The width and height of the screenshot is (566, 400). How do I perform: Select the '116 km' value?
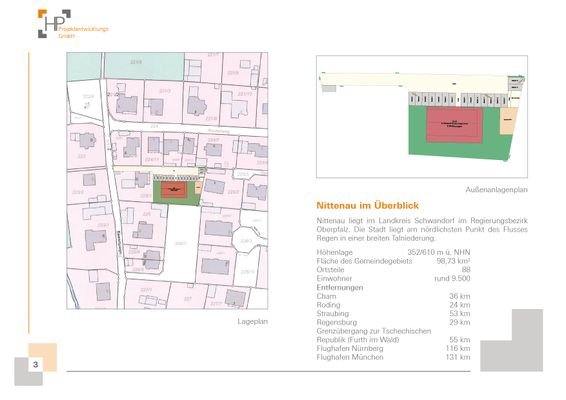point(458,348)
